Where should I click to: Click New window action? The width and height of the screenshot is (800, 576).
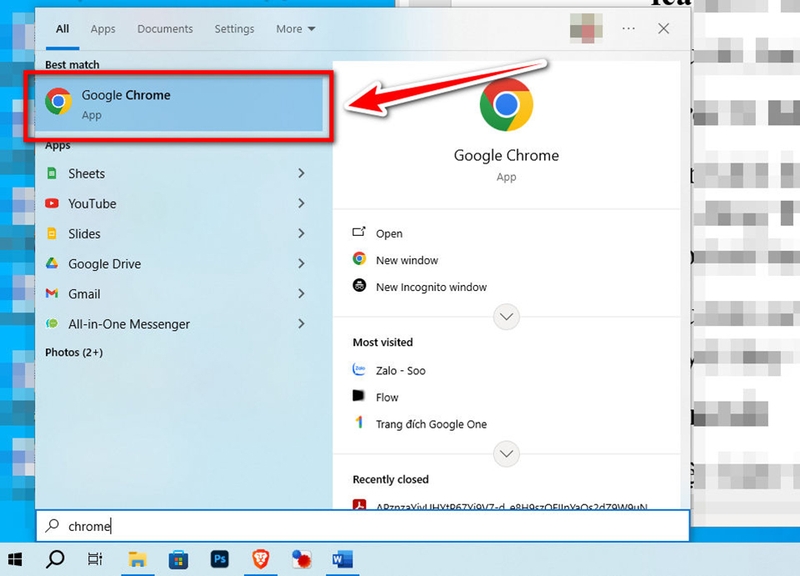(407, 260)
